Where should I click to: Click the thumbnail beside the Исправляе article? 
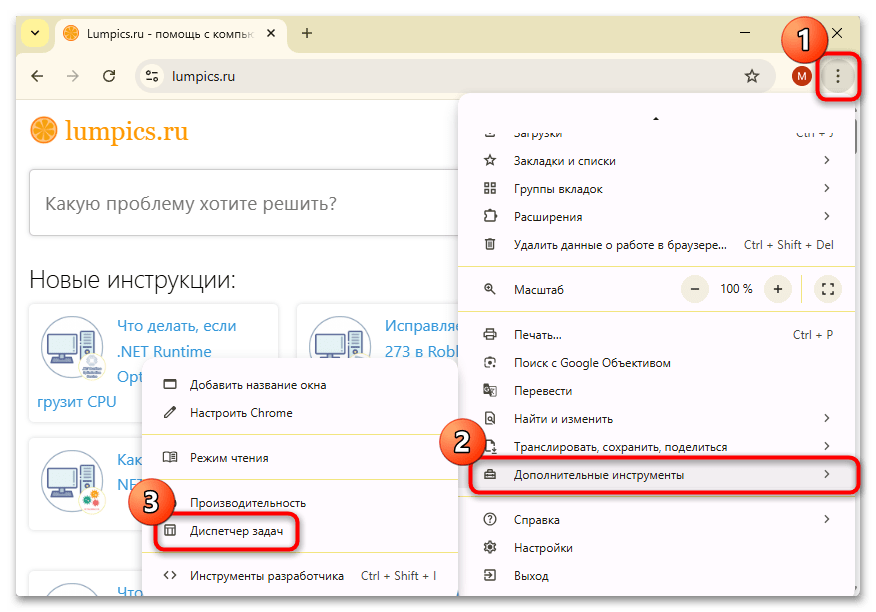[340, 338]
